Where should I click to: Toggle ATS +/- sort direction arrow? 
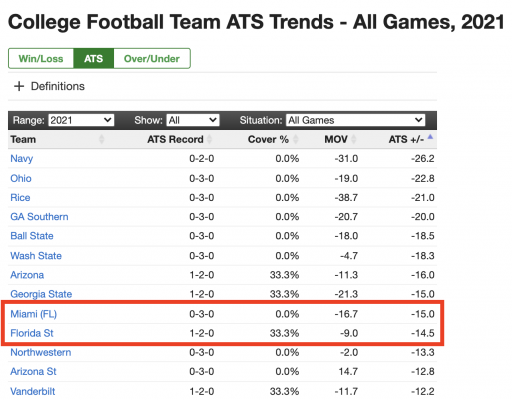tap(430, 137)
